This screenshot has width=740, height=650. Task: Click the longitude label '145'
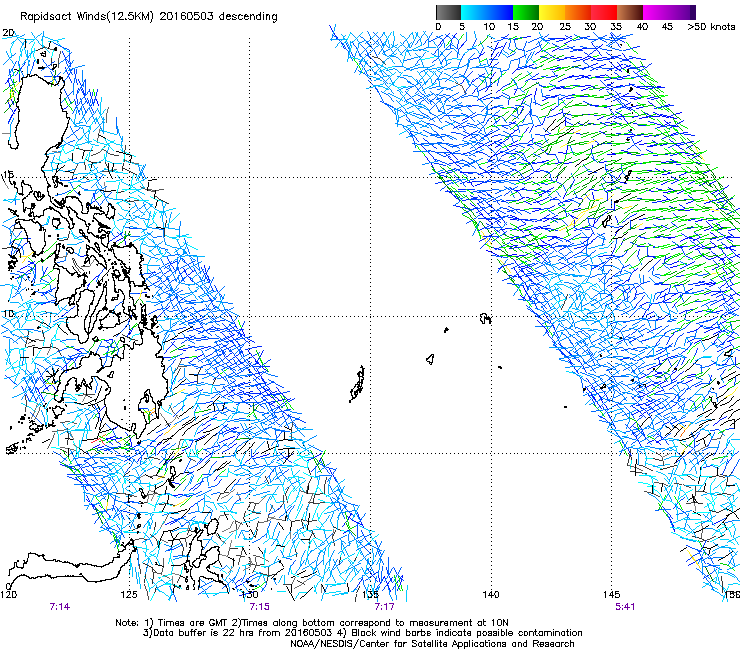[x=611, y=595]
